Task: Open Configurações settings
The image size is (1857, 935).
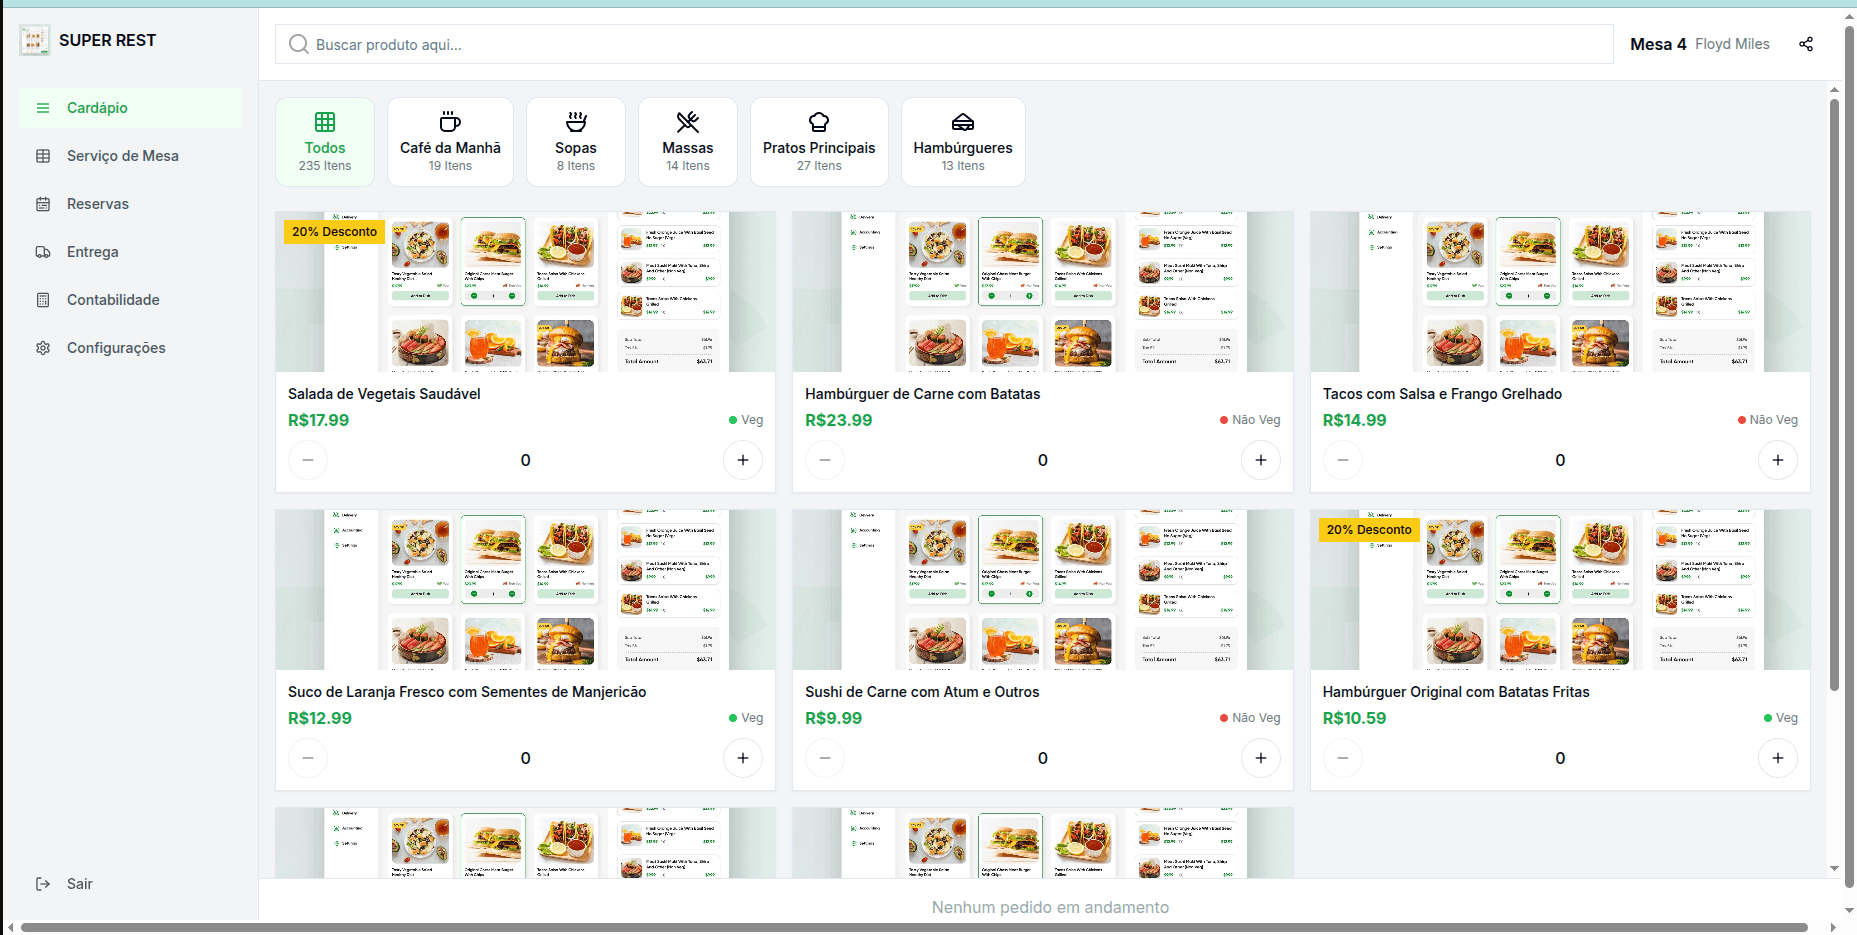Action: pos(115,348)
